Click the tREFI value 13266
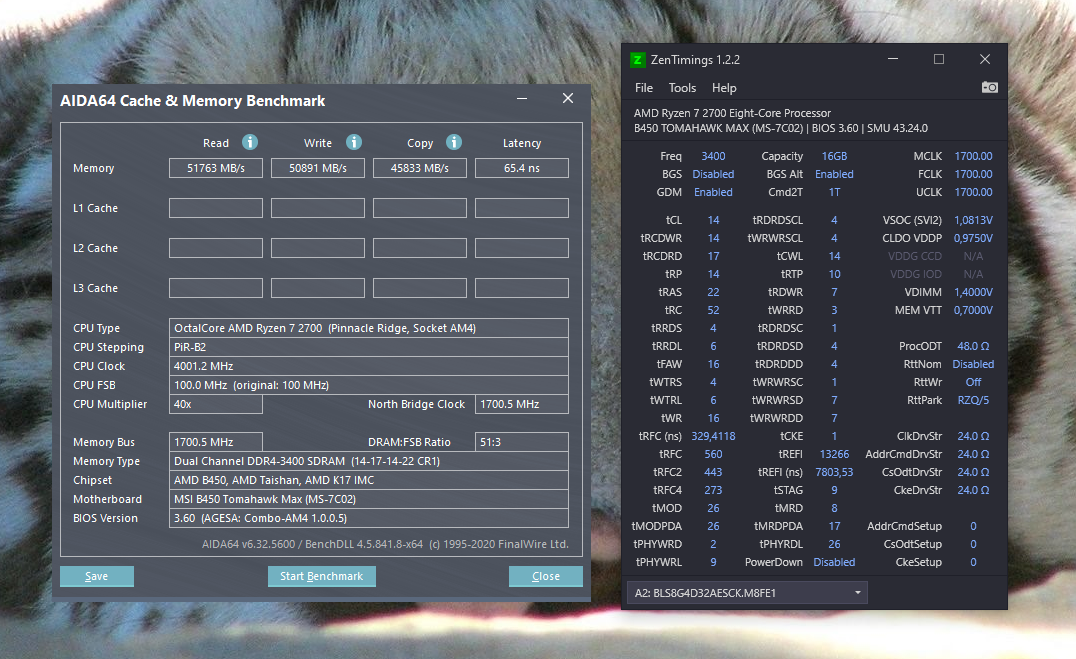1076x659 pixels. click(x=834, y=454)
